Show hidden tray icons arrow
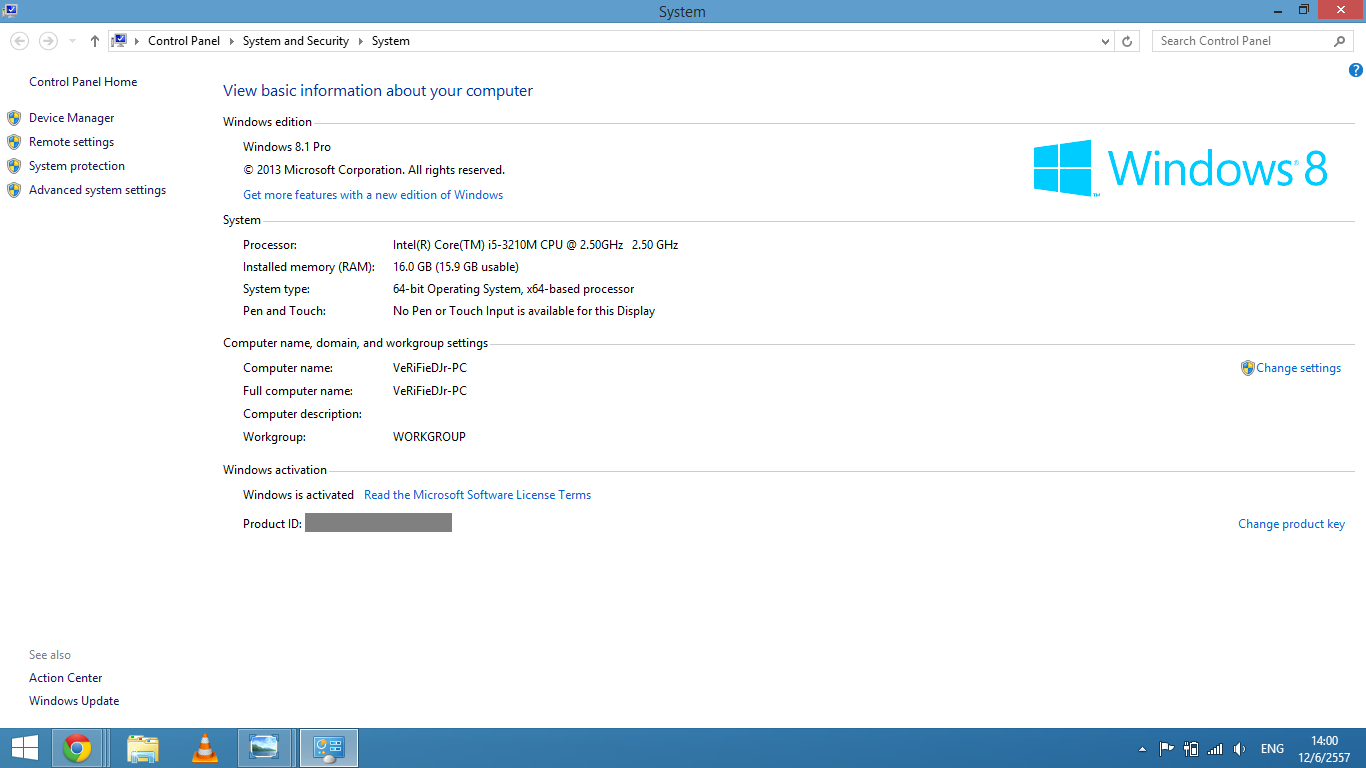This screenshot has width=1366, height=768. tap(1142, 749)
